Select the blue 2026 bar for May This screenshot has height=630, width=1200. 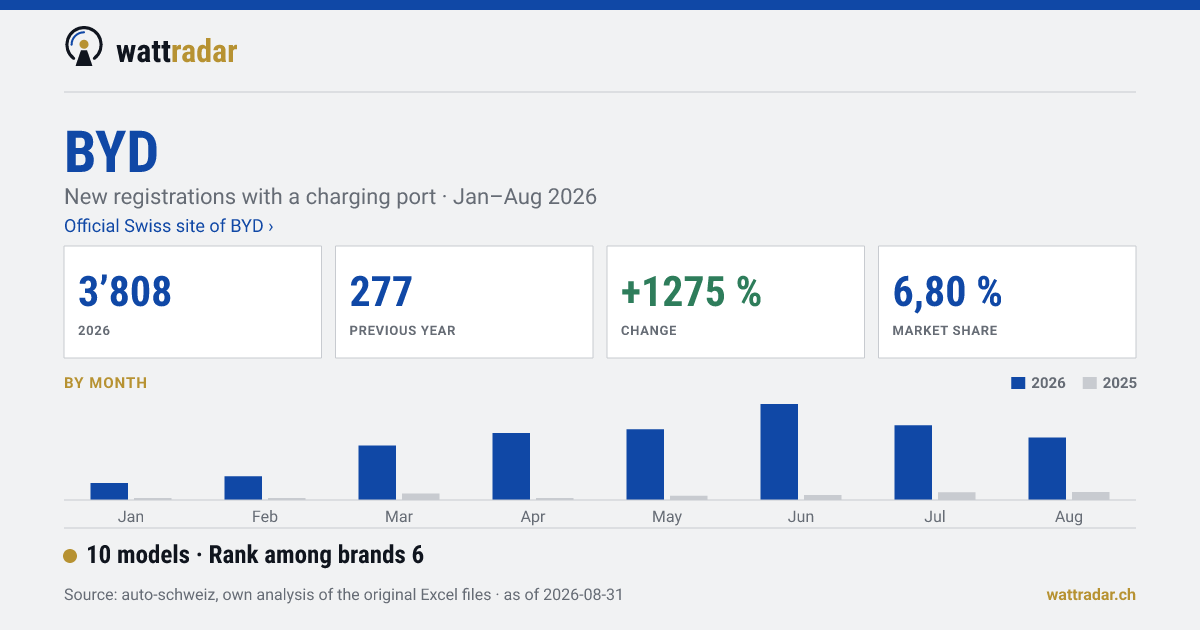(x=645, y=464)
